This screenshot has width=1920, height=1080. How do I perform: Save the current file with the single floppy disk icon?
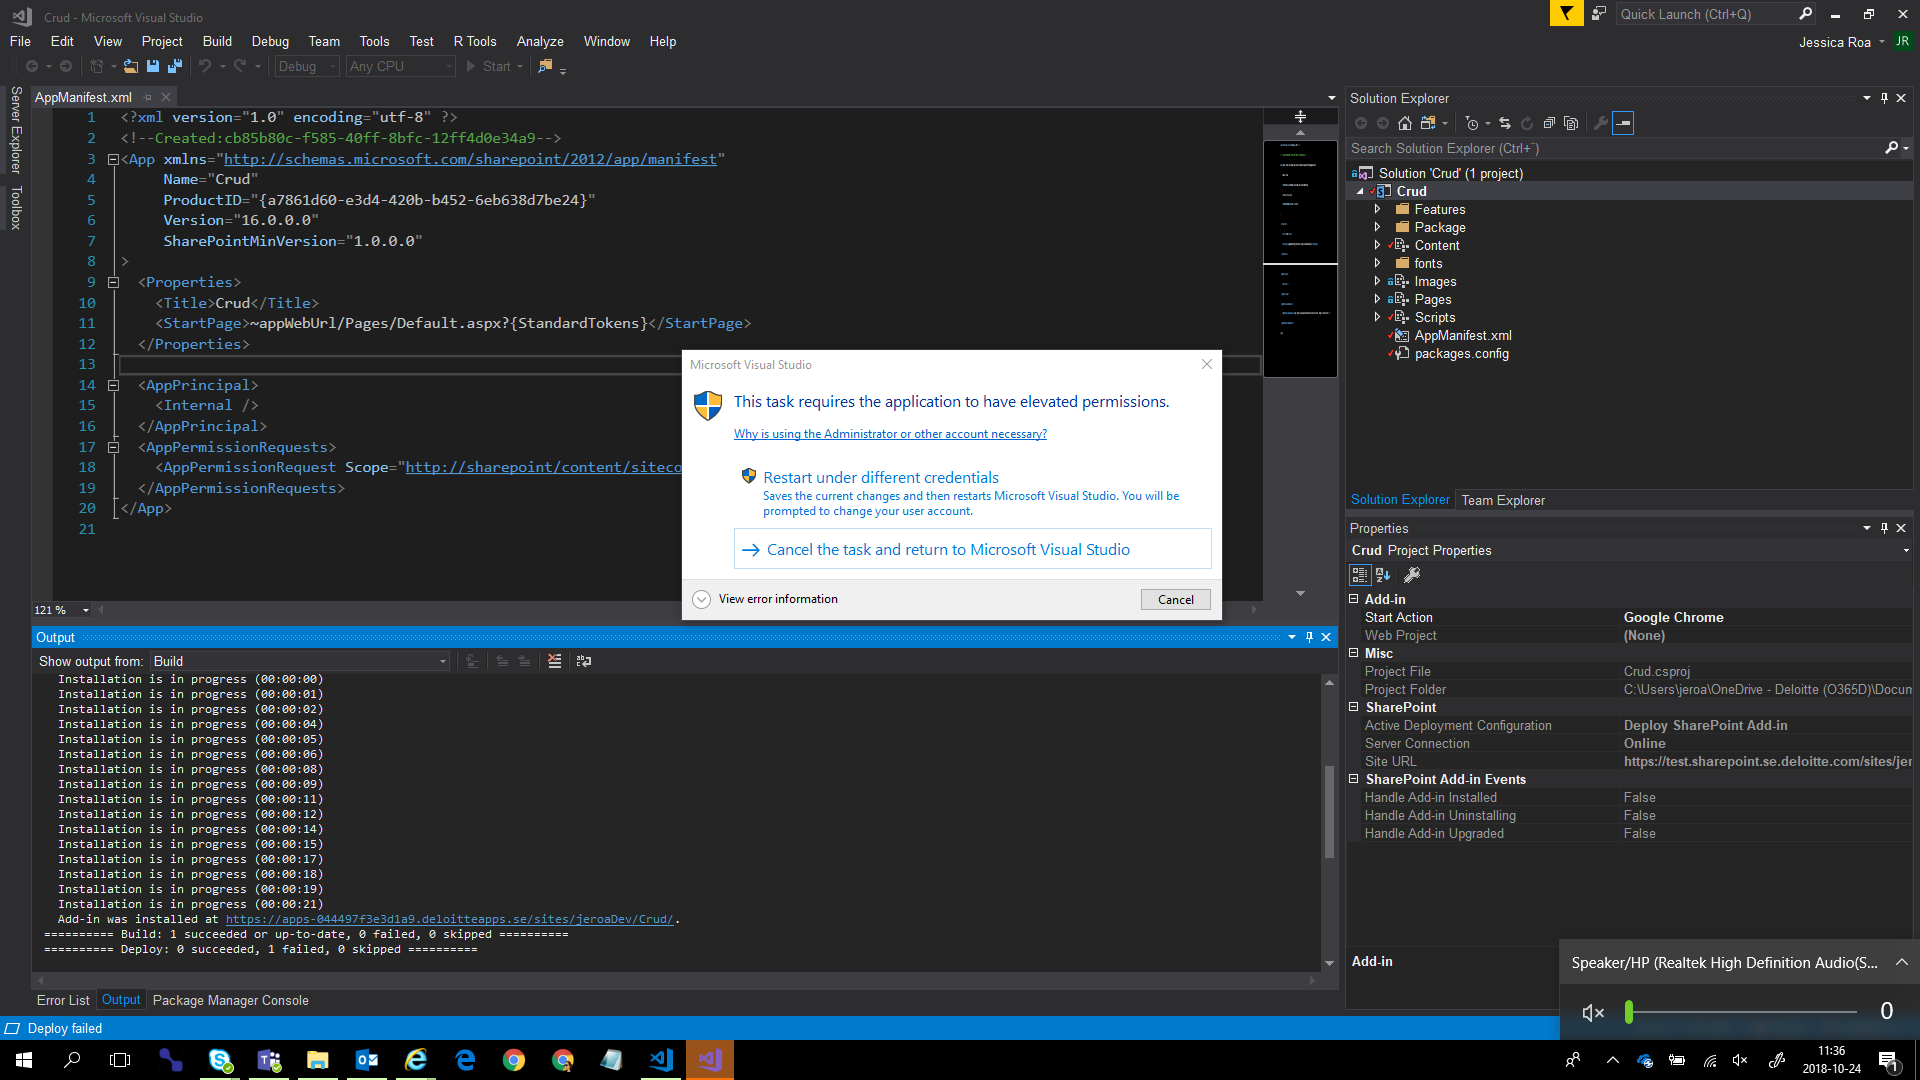pyautogui.click(x=153, y=66)
